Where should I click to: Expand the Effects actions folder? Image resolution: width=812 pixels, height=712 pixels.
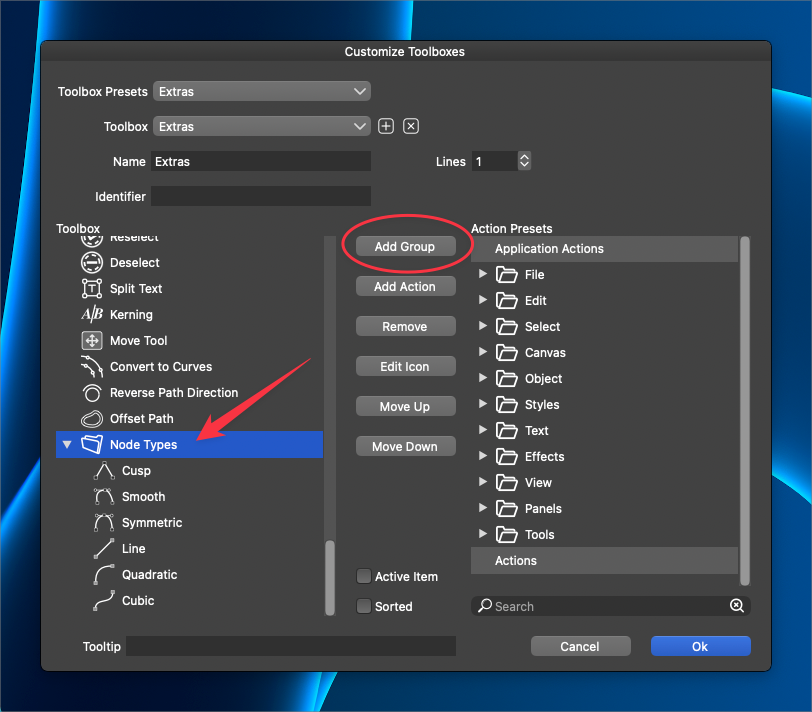pos(483,457)
